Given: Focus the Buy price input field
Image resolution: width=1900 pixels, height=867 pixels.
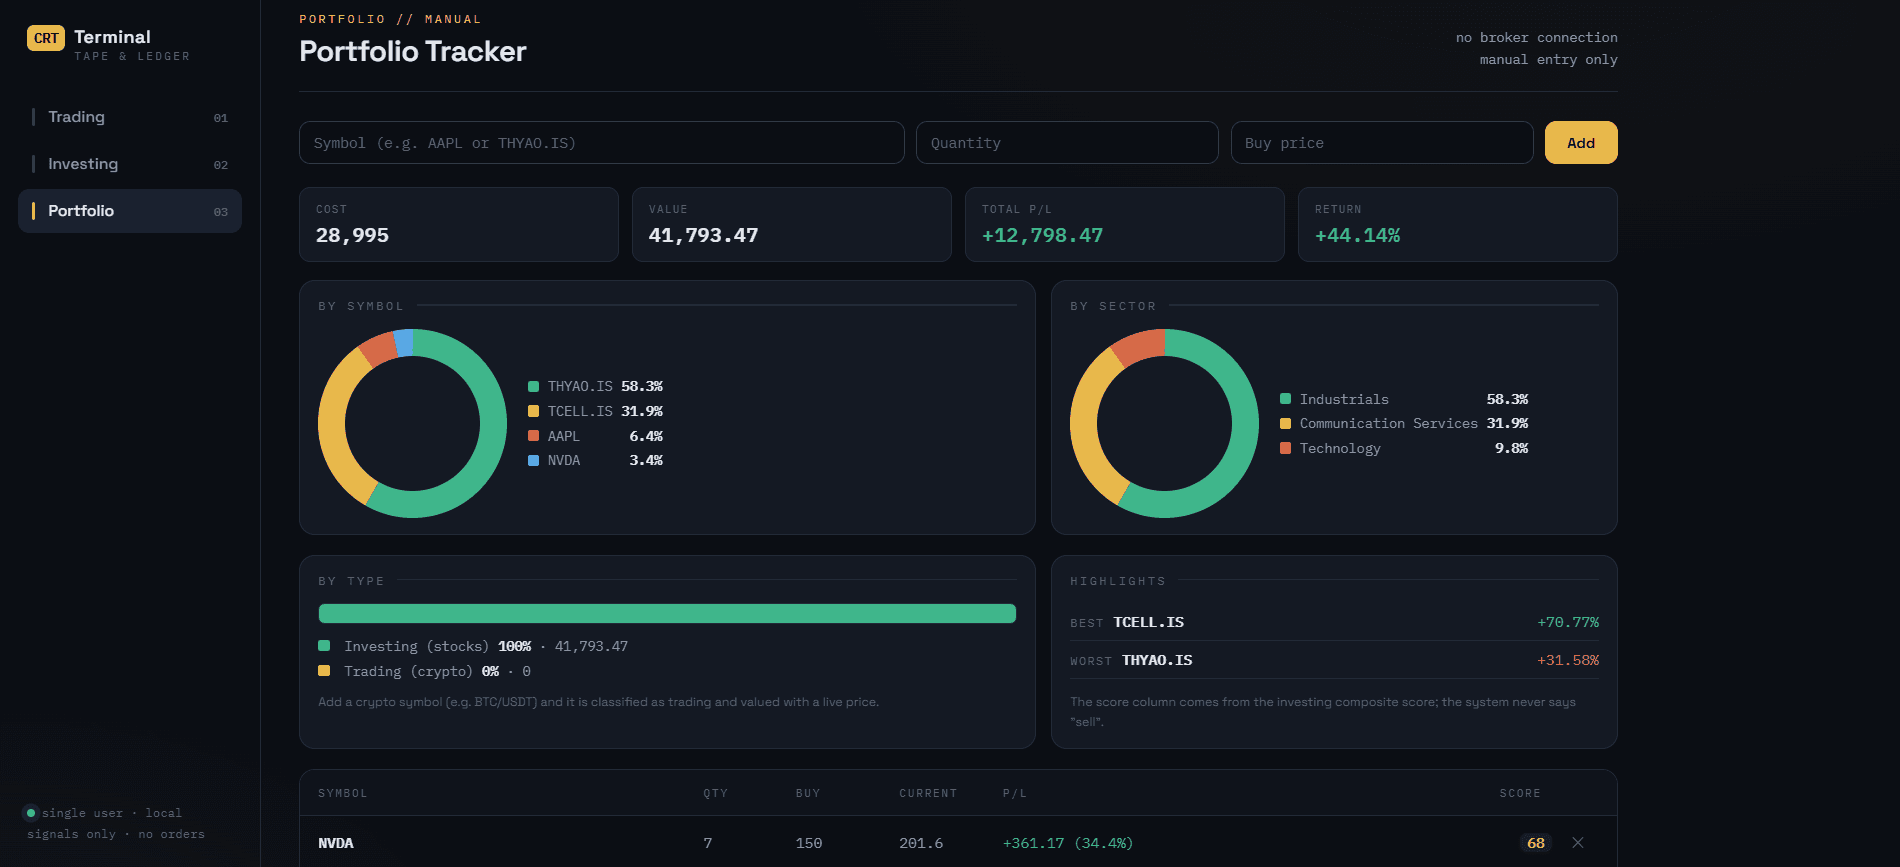Looking at the screenshot, I should click(1382, 143).
